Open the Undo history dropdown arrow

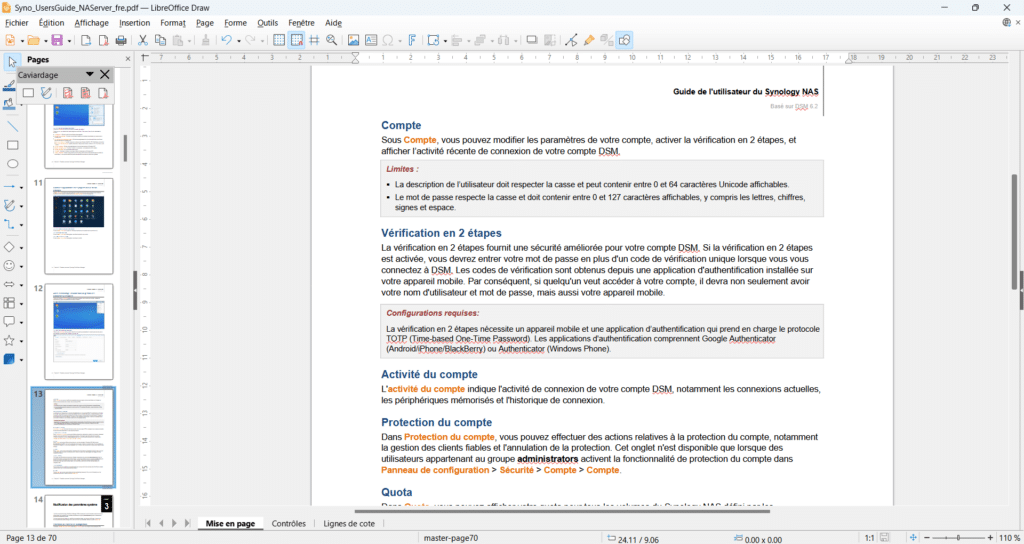click(239, 40)
